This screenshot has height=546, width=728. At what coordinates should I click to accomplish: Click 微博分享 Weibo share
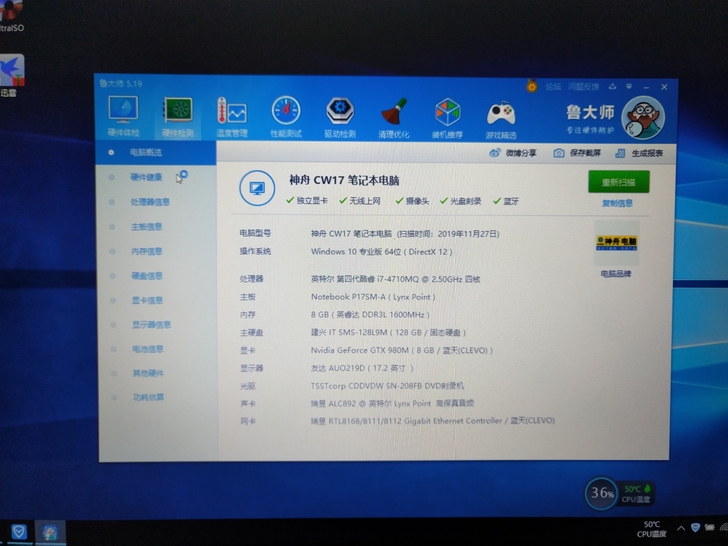[513, 153]
